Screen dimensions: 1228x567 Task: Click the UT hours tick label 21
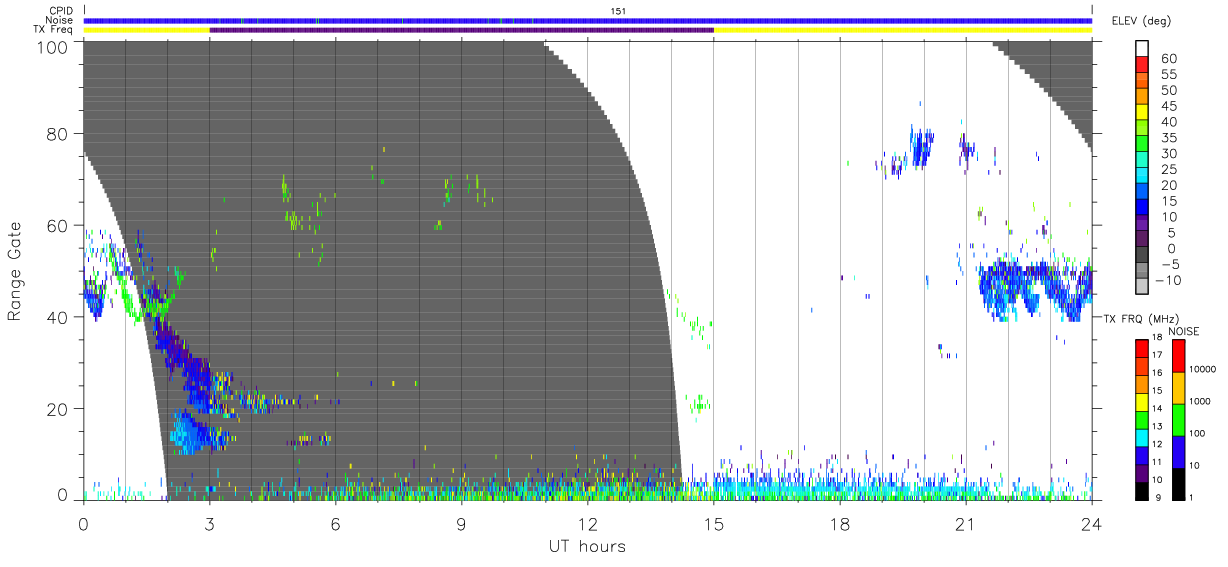(965, 524)
